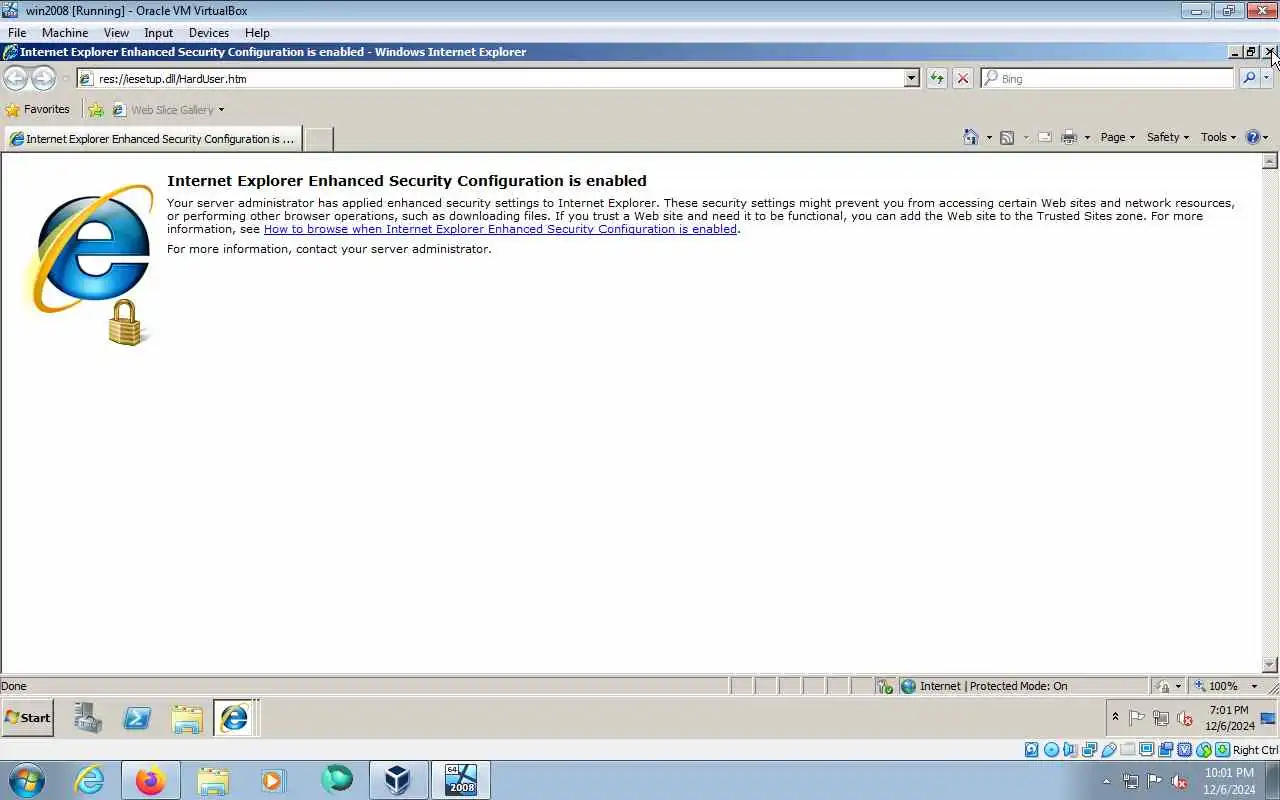Run Bing search with the magnifier button
The image size is (1280, 800).
[1249, 78]
